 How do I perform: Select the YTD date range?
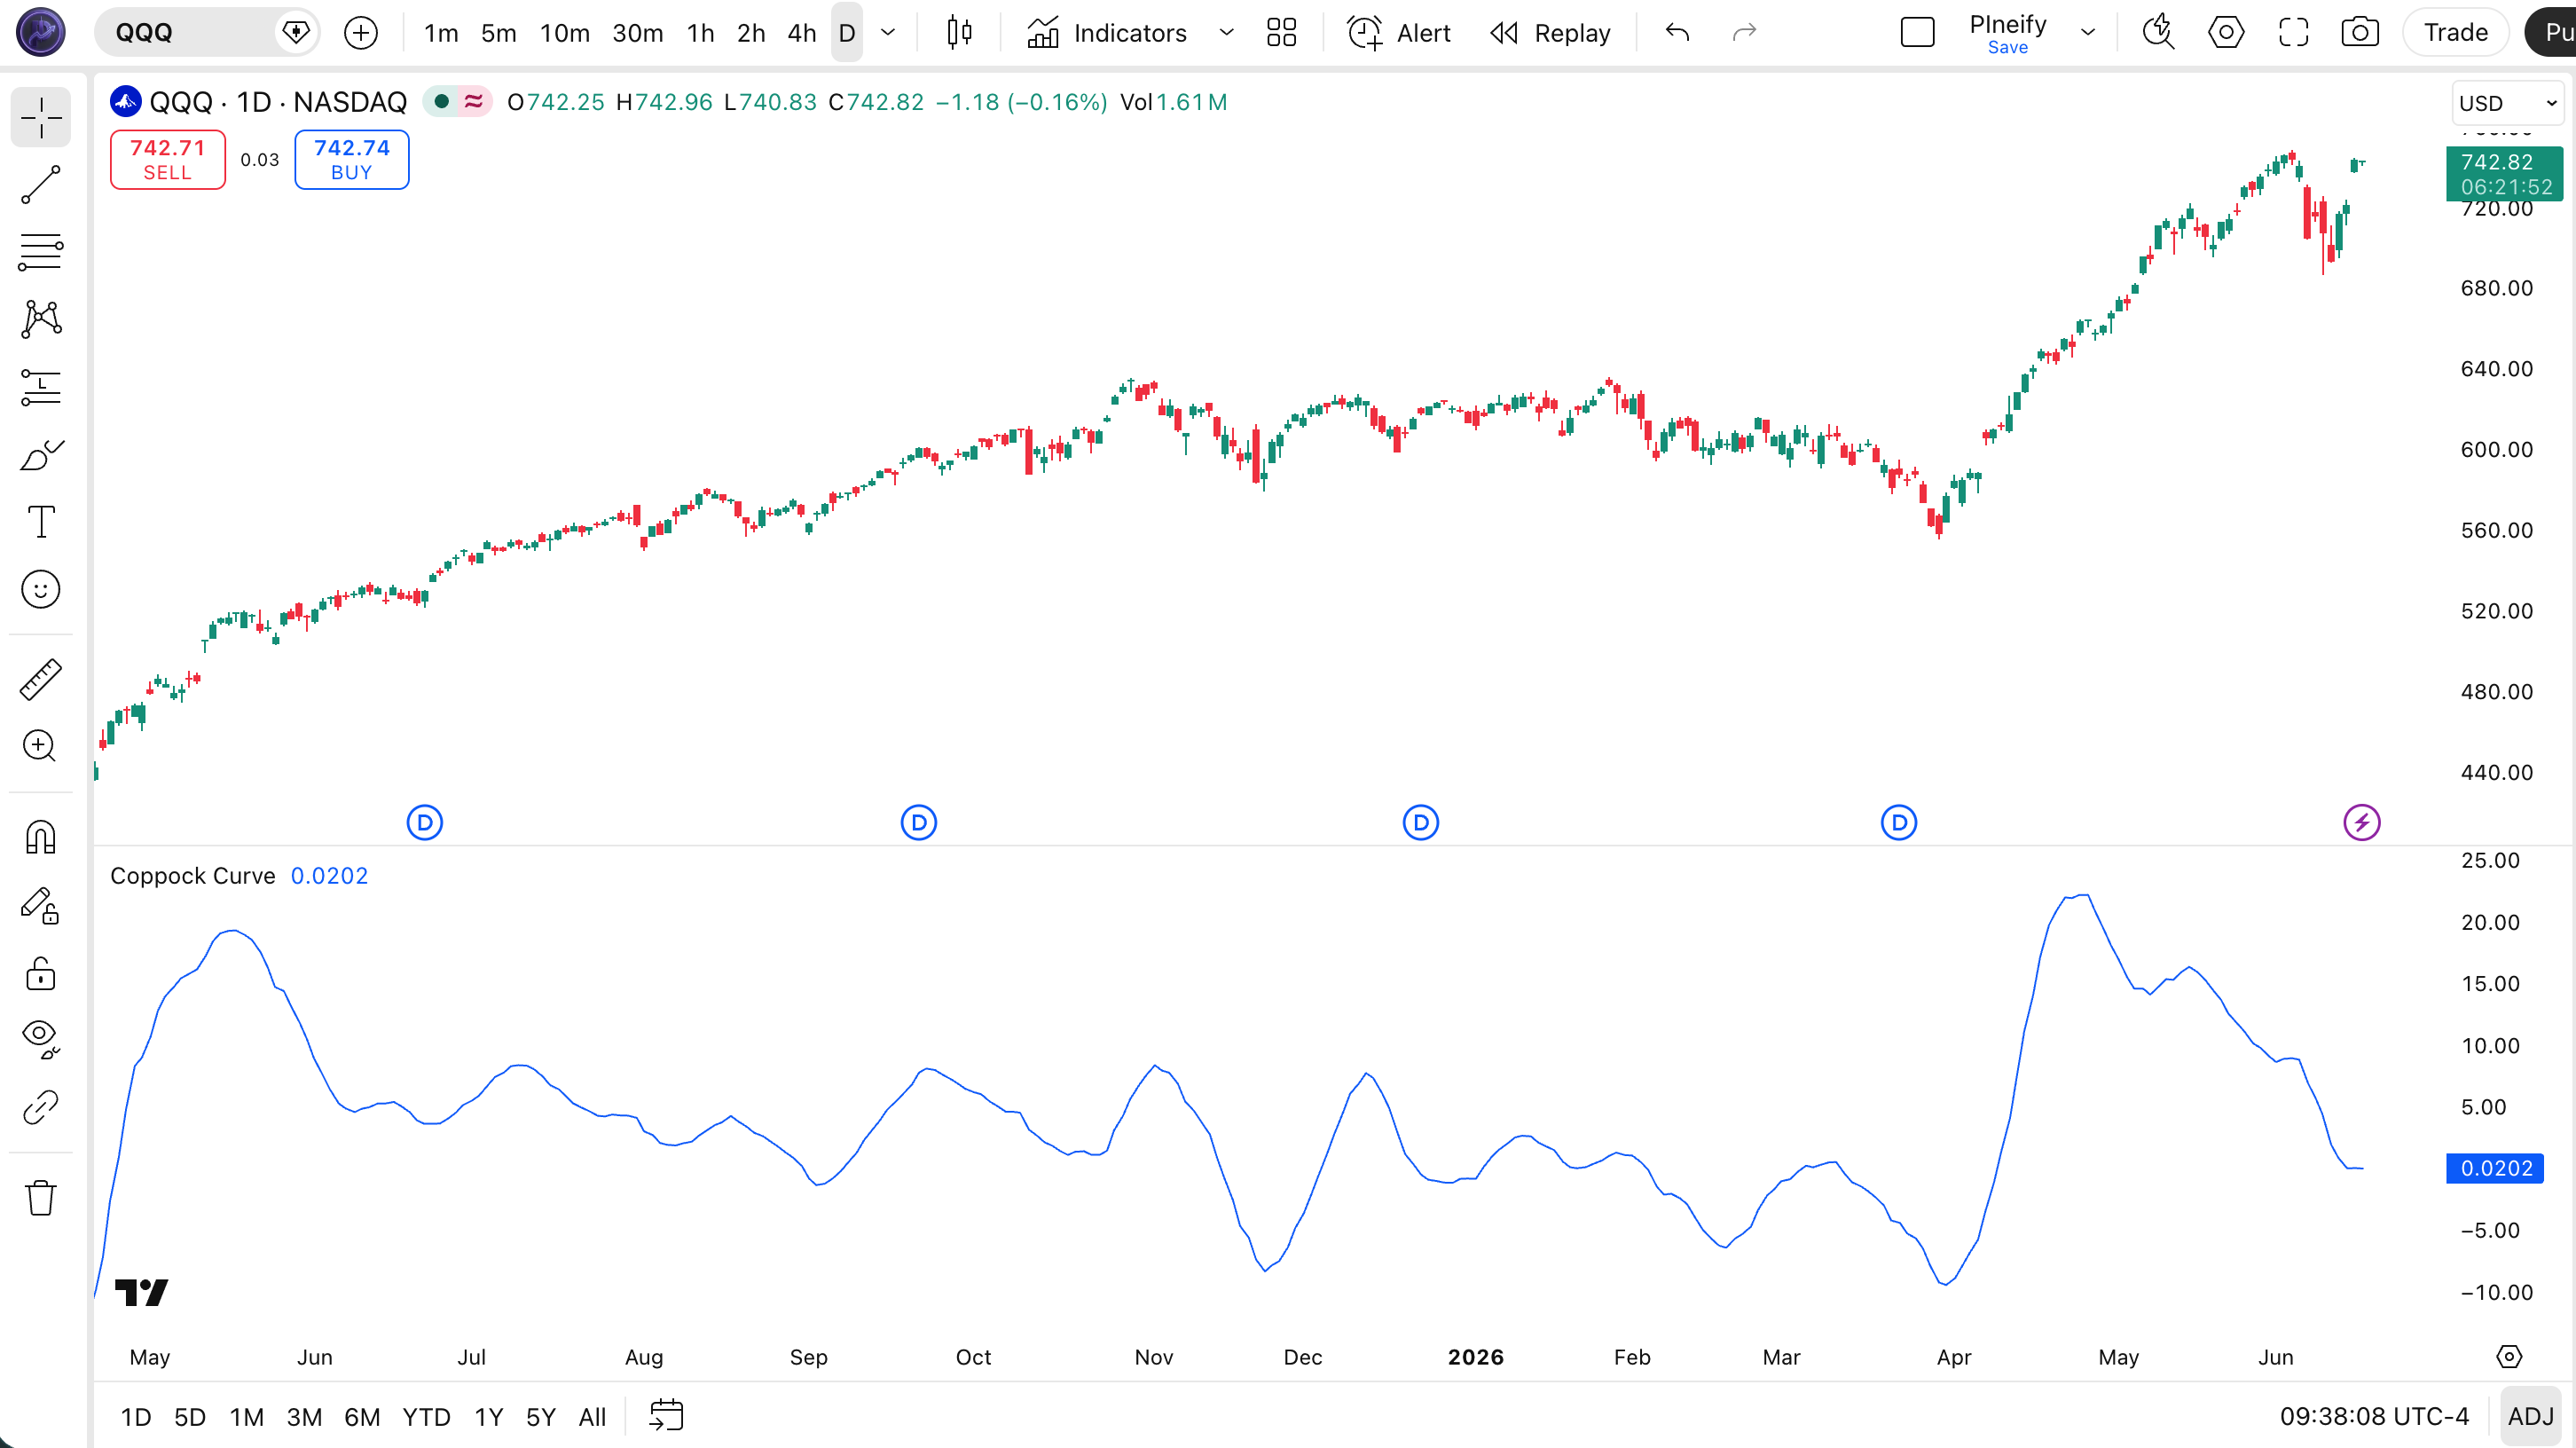point(426,1417)
